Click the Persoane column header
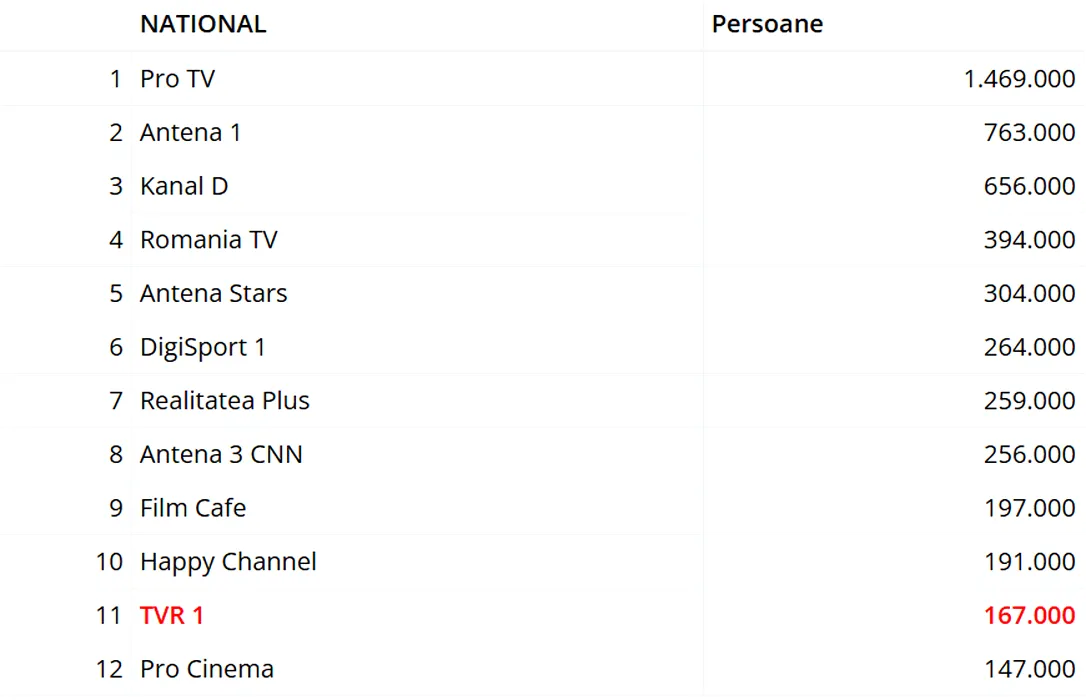This screenshot has height=700, width=1086. [767, 24]
